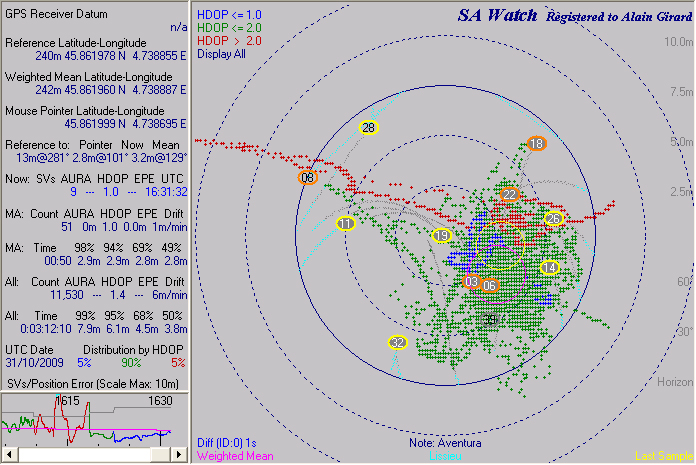The width and height of the screenshot is (696, 465).
Task: Click the left scroll arrow under error graph
Action: (9, 454)
